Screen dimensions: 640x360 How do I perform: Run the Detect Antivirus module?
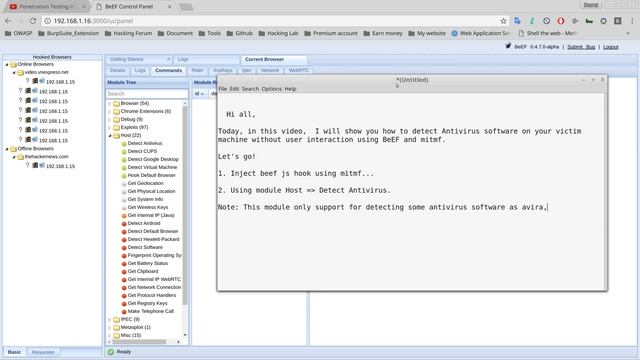pyautogui.click(x=145, y=143)
